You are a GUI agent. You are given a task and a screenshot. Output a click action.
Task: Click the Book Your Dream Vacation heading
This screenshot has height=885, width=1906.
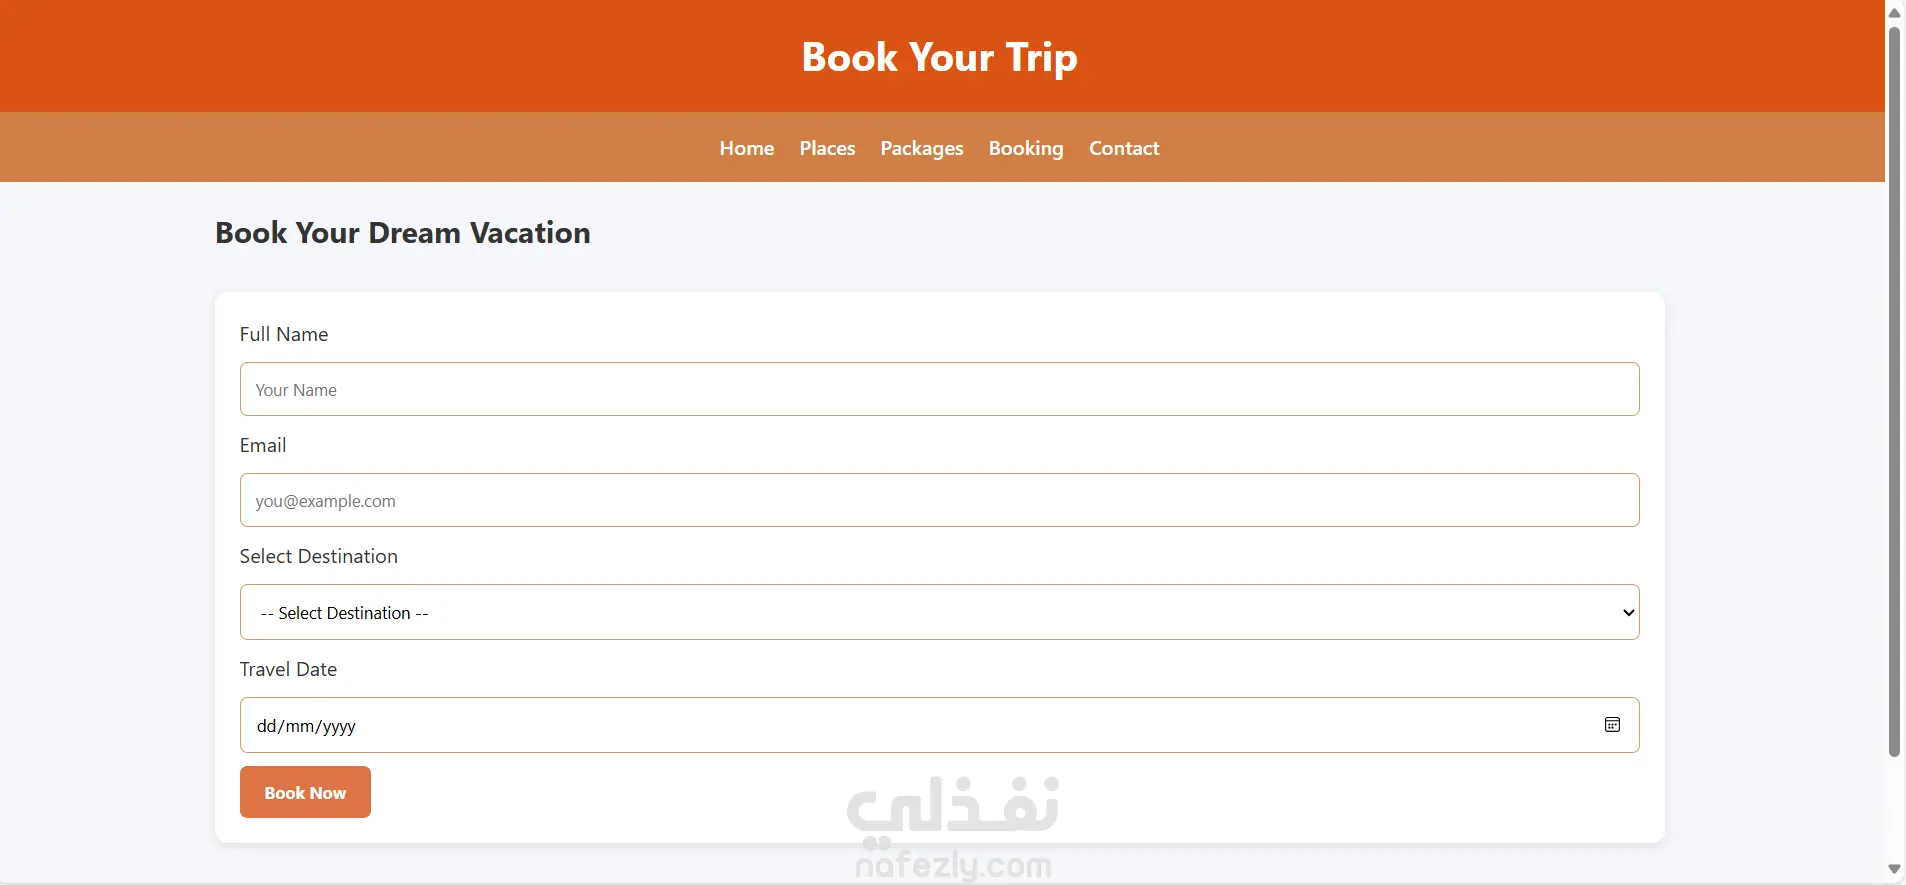click(402, 233)
